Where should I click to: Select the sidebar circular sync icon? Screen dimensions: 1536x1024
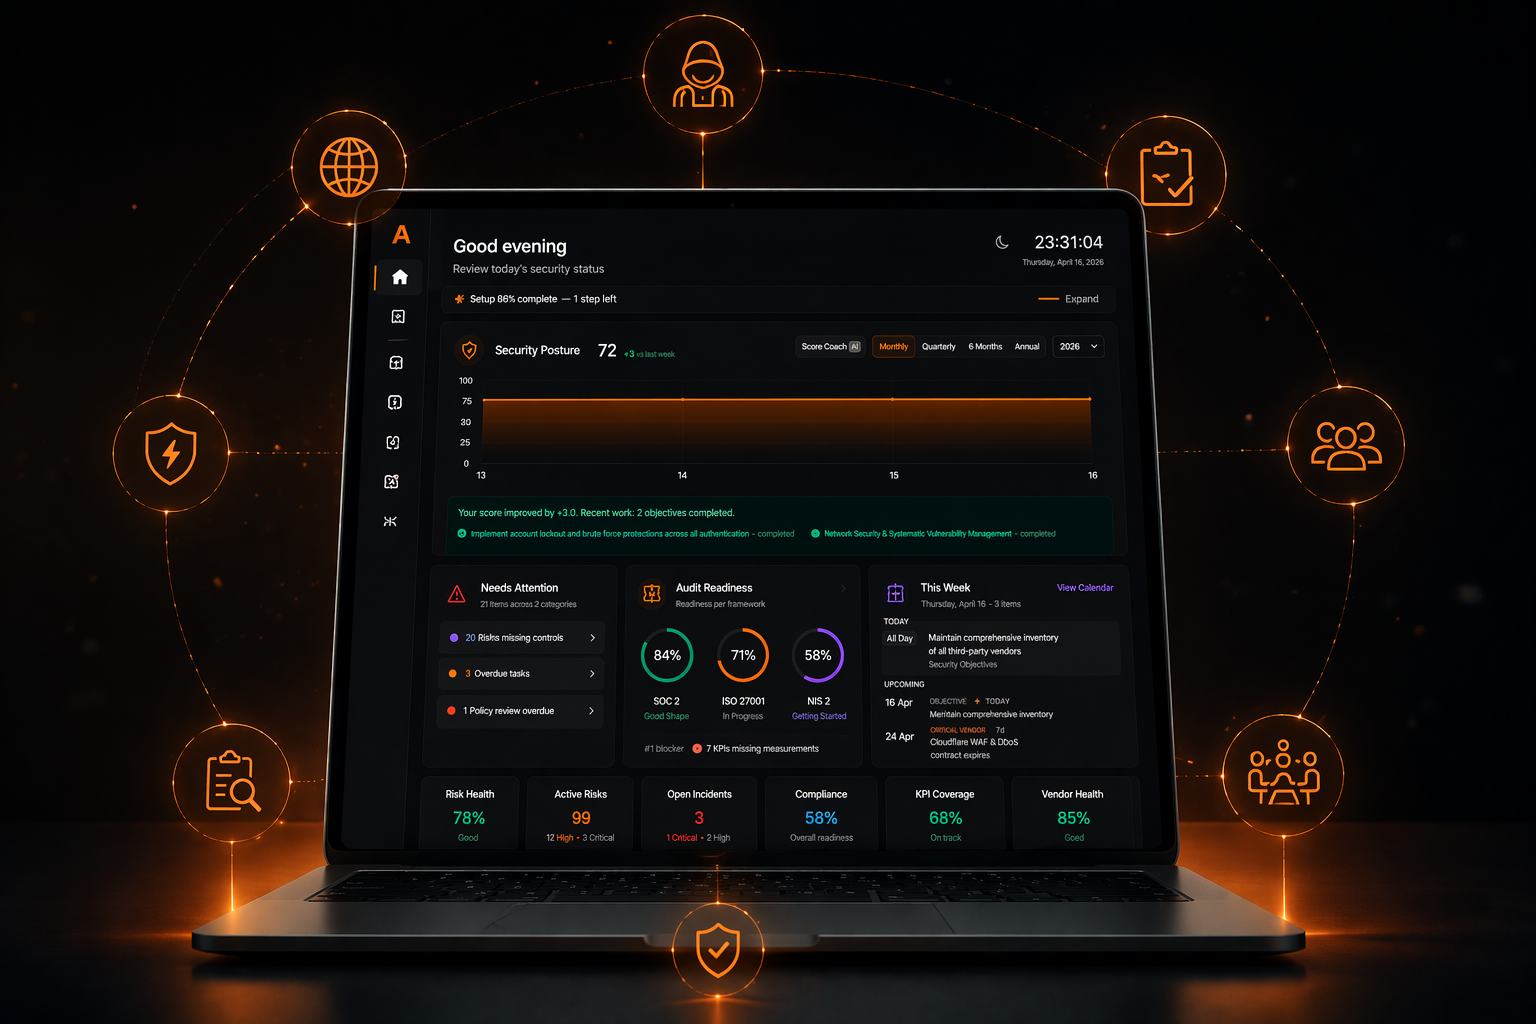tap(393, 442)
